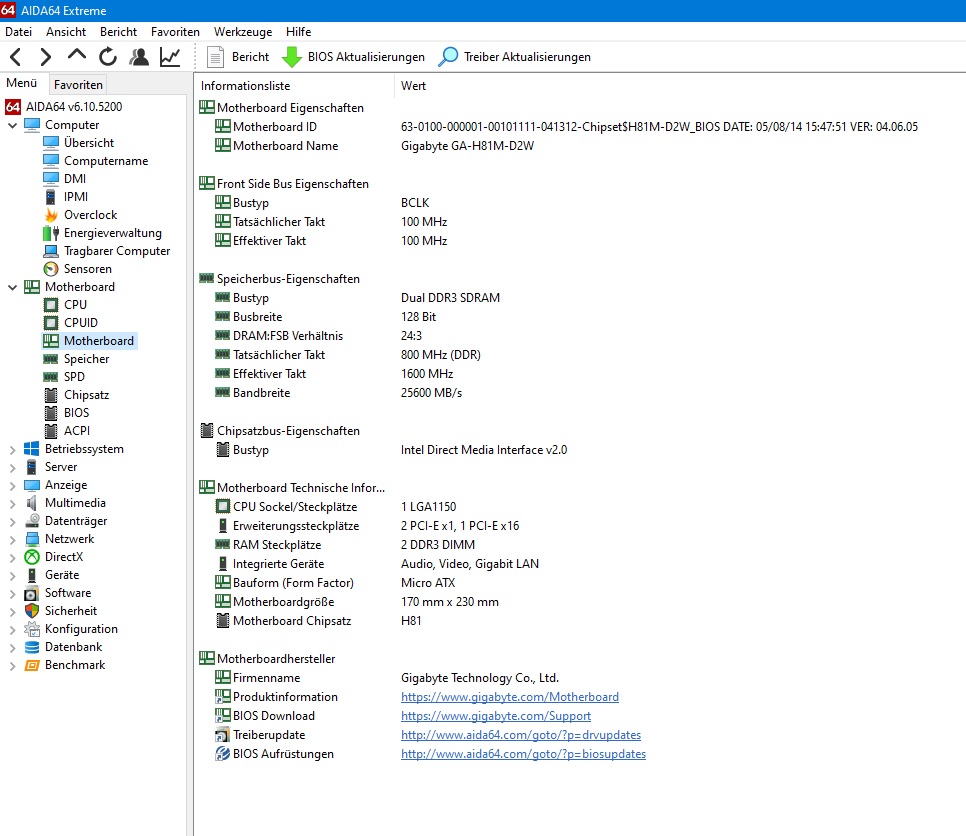Image resolution: width=966 pixels, height=836 pixels.
Task: Open the Hilfe menu
Action: 298,32
